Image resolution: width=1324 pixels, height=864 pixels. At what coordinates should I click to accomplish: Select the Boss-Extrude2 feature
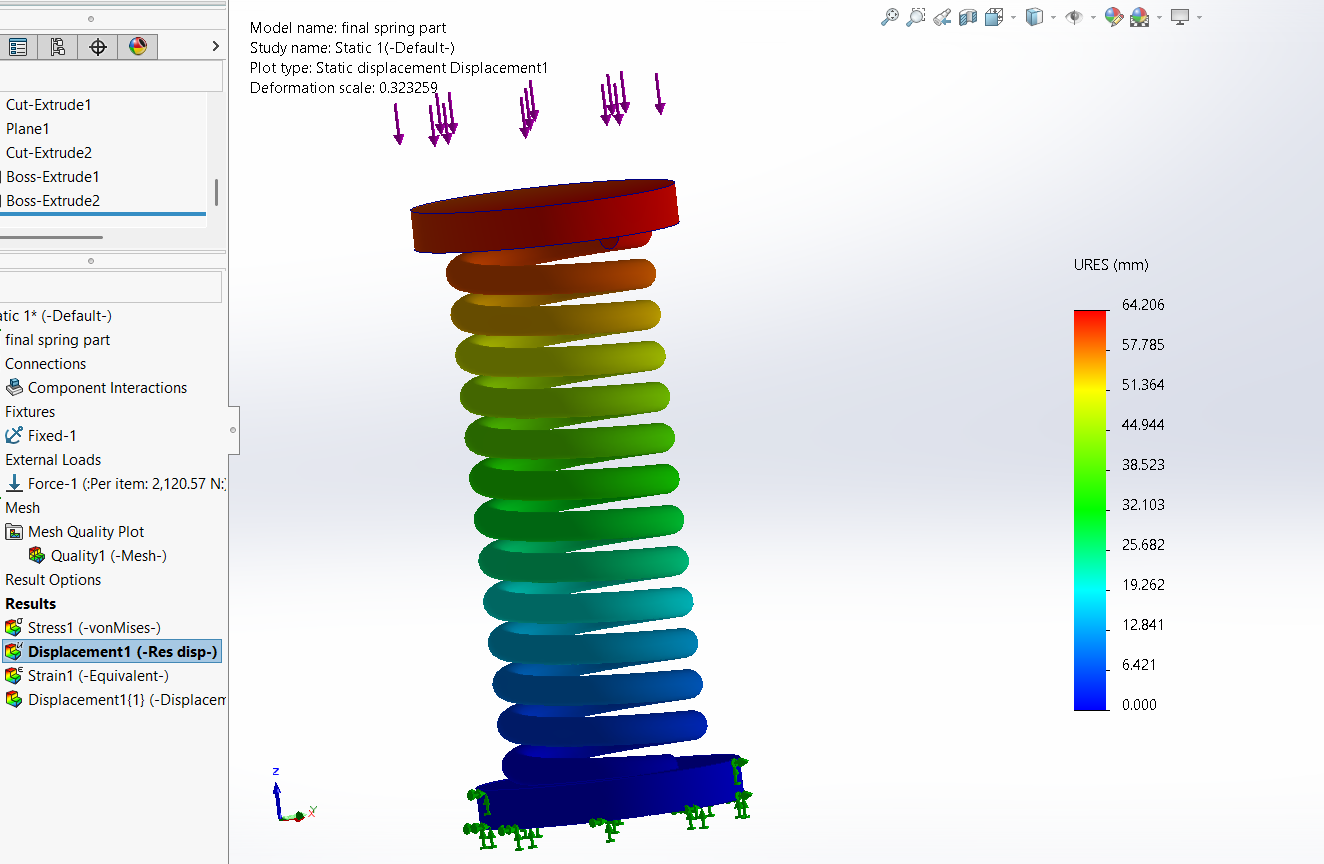(53, 201)
